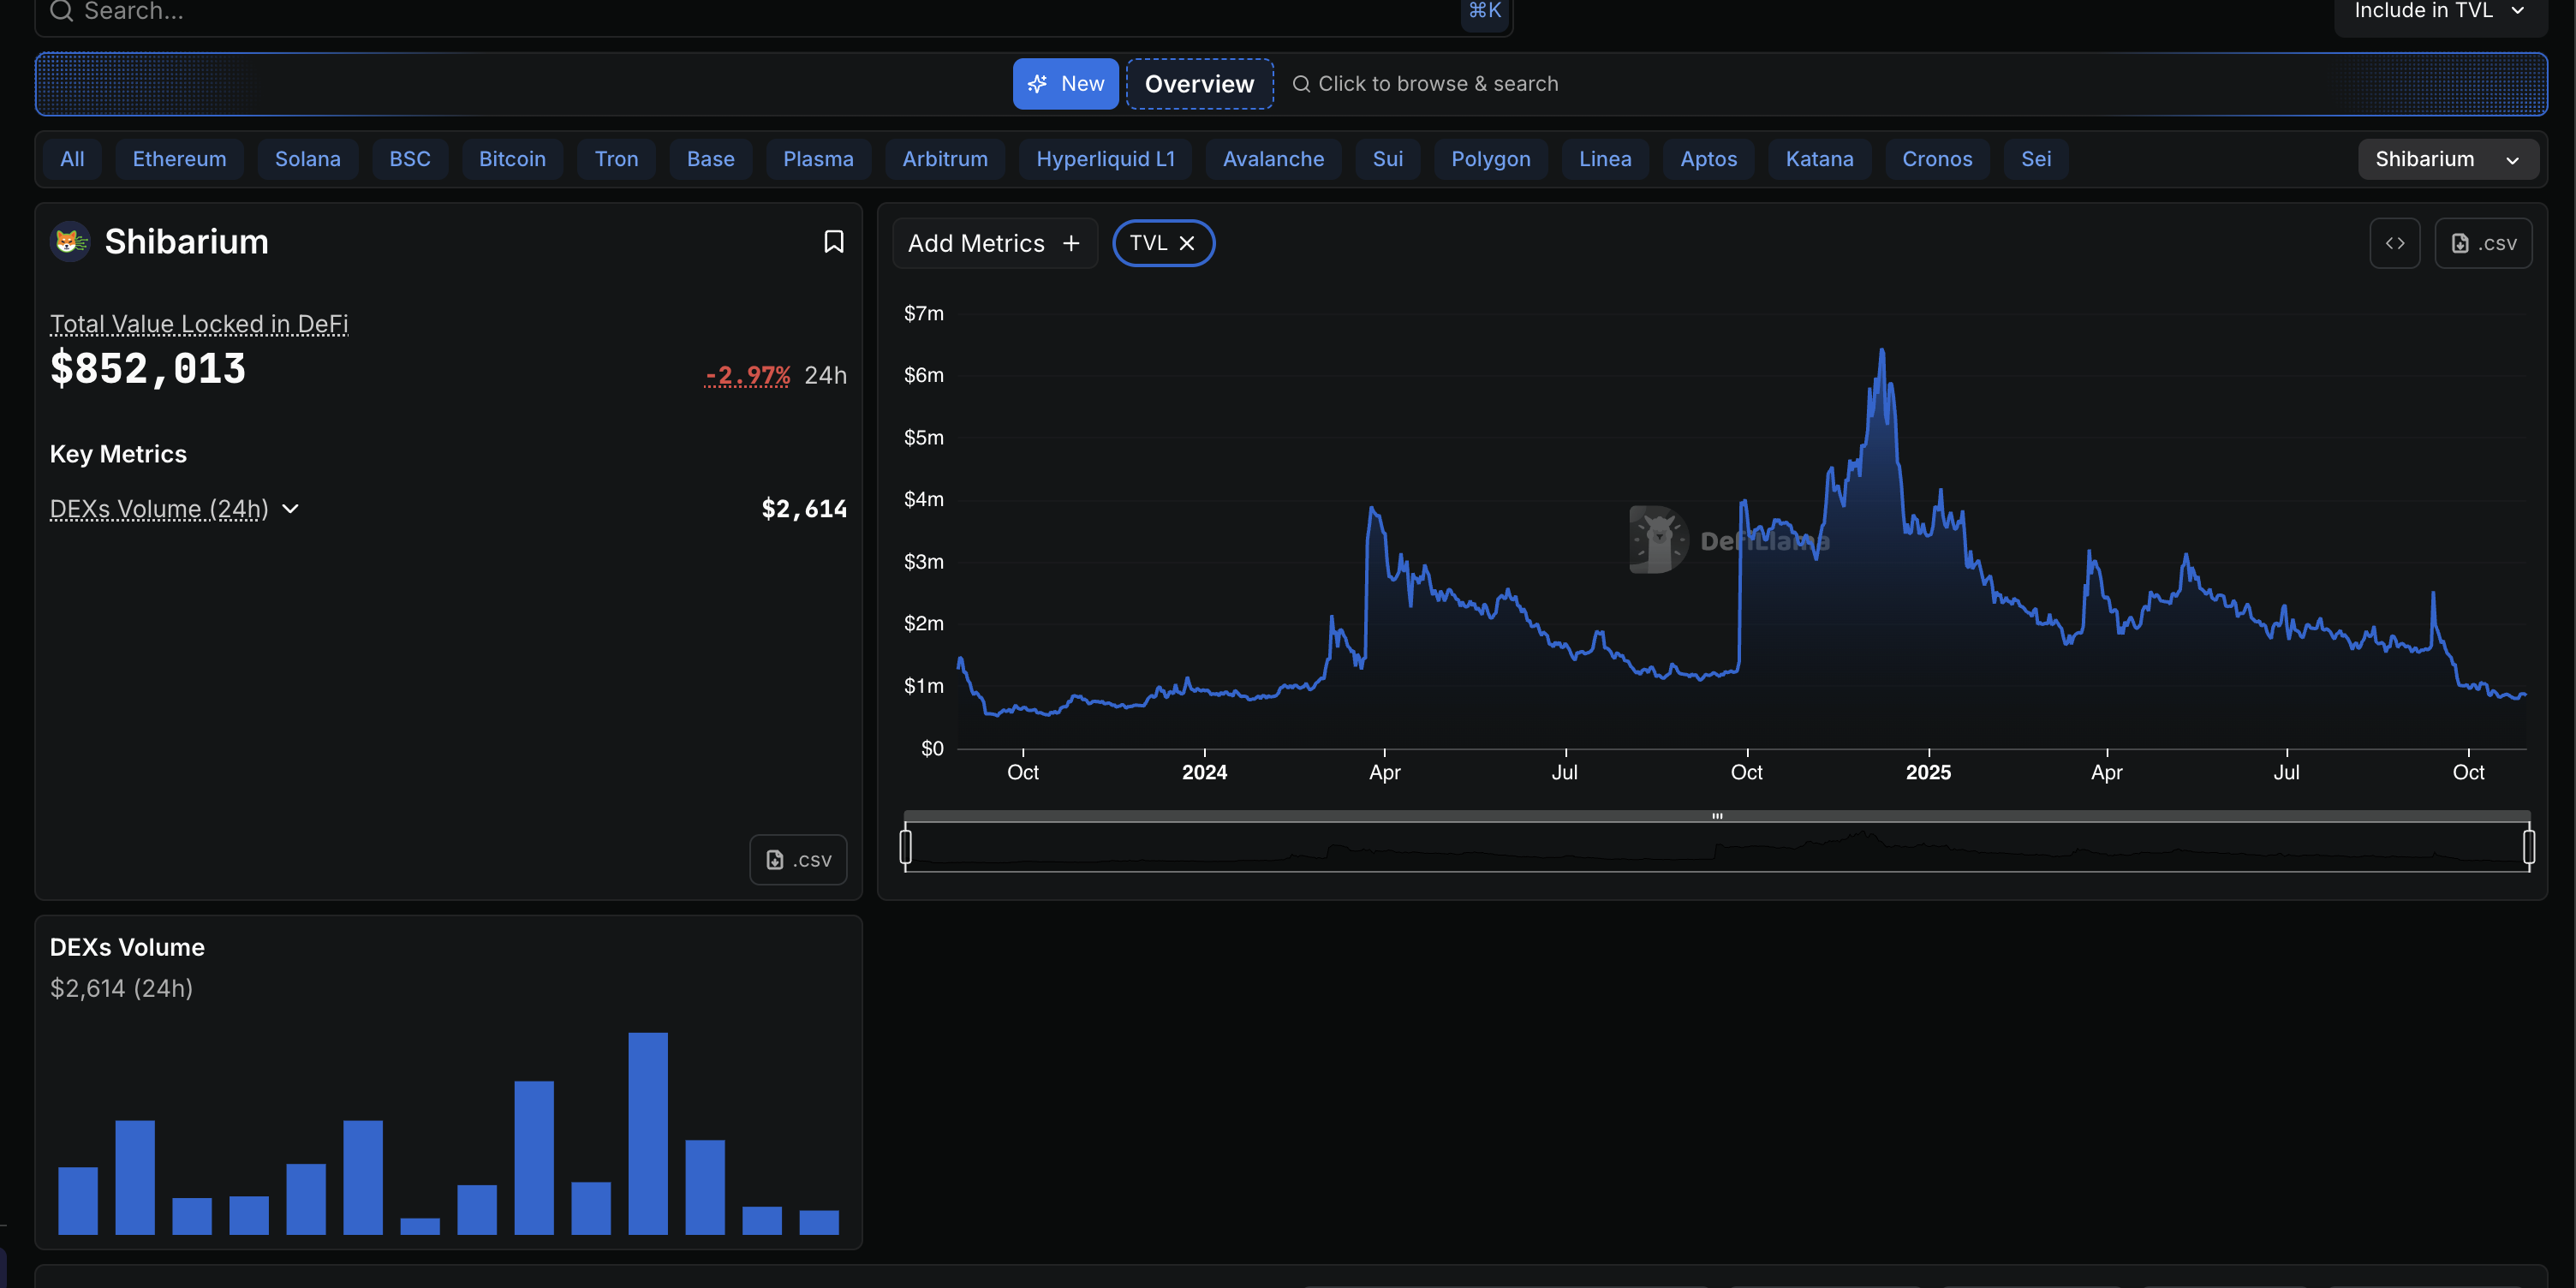
Task: Click the Shibarium logo icon
Action: (70, 241)
